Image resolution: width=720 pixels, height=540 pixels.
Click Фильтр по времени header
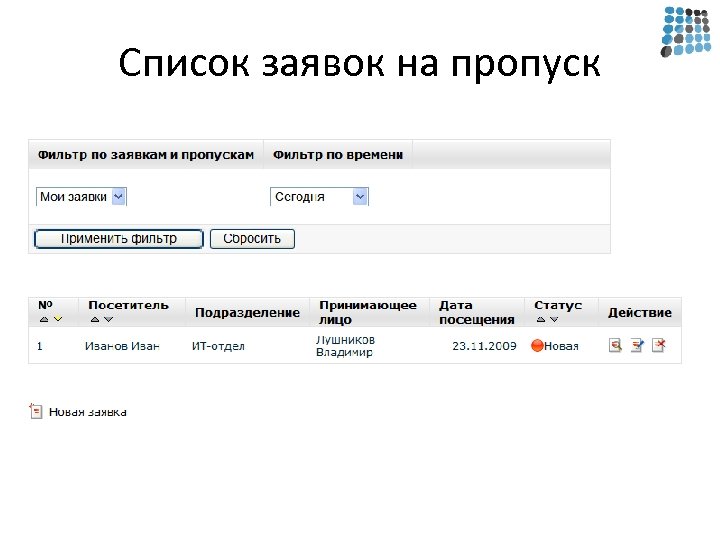coord(338,155)
